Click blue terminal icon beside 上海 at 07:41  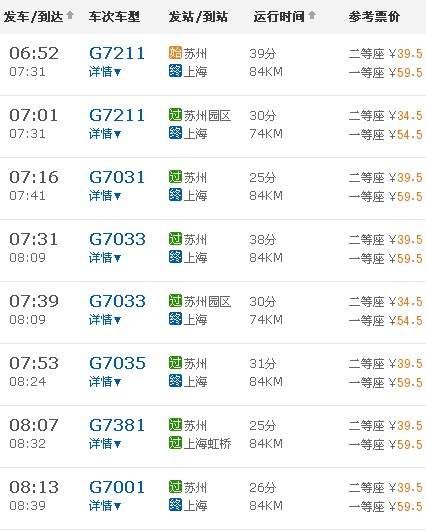point(175,195)
